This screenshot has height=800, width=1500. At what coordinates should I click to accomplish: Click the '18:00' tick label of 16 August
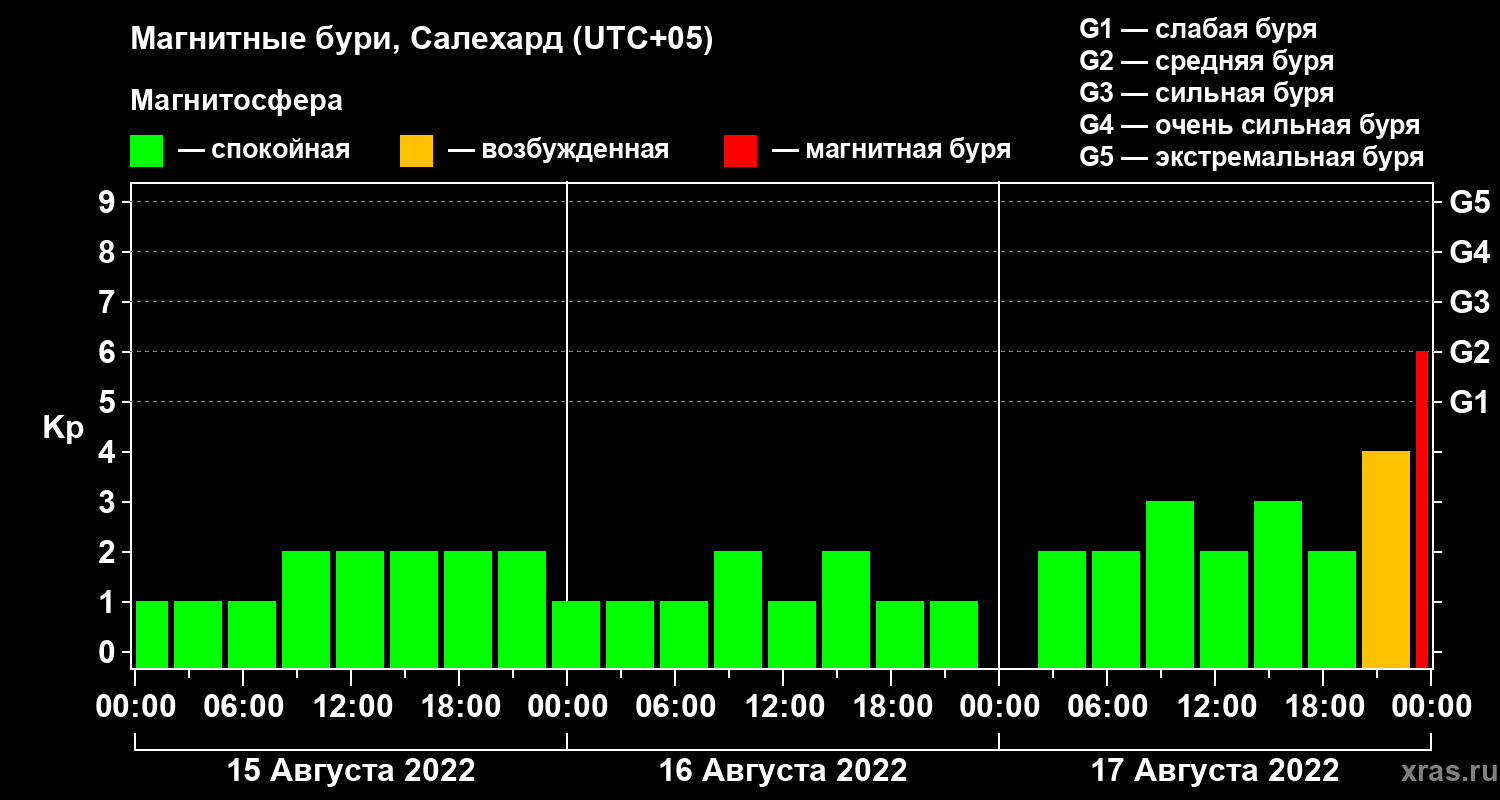(891, 707)
